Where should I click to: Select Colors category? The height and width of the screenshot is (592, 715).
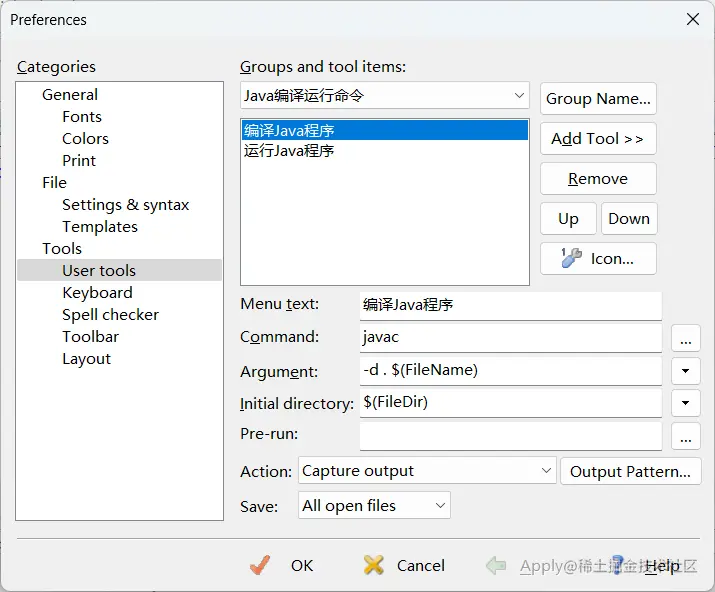[85, 139]
